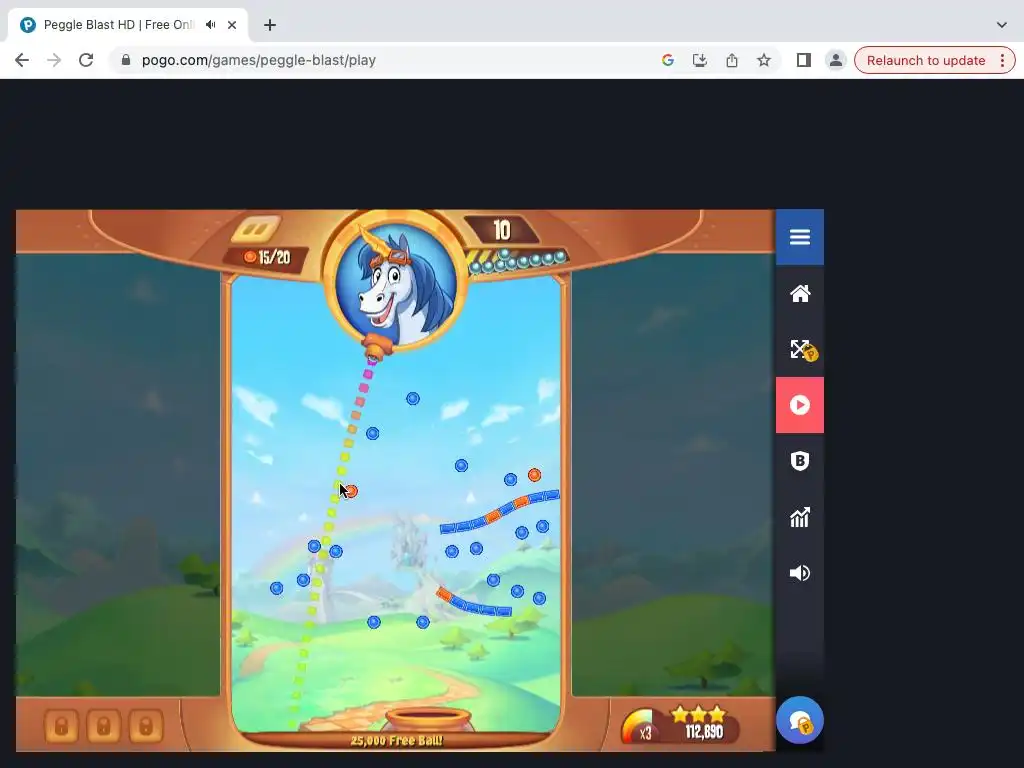Click the free ball bucket
This screenshot has width=1024, height=768.
[428, 720]
